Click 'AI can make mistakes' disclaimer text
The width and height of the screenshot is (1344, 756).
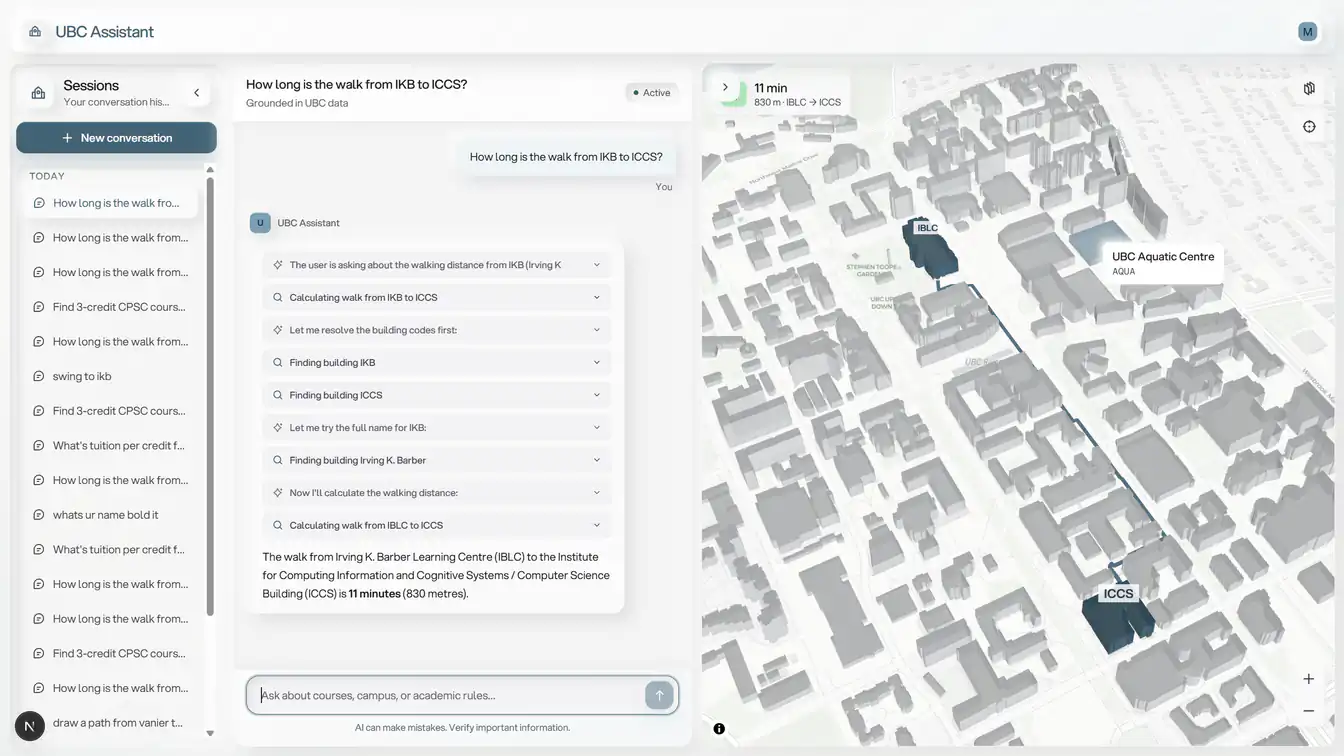click(462, 728)
